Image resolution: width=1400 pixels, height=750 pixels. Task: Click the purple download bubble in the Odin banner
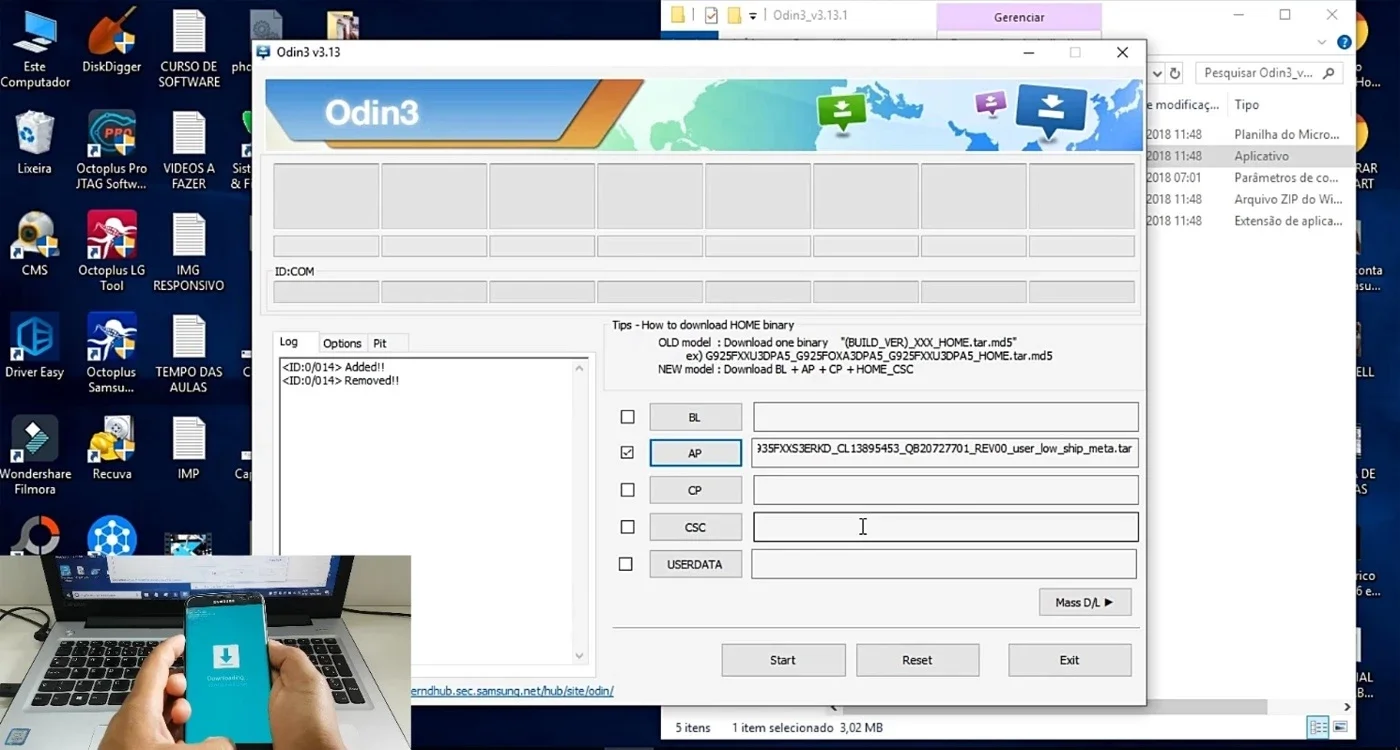point(990,103)
